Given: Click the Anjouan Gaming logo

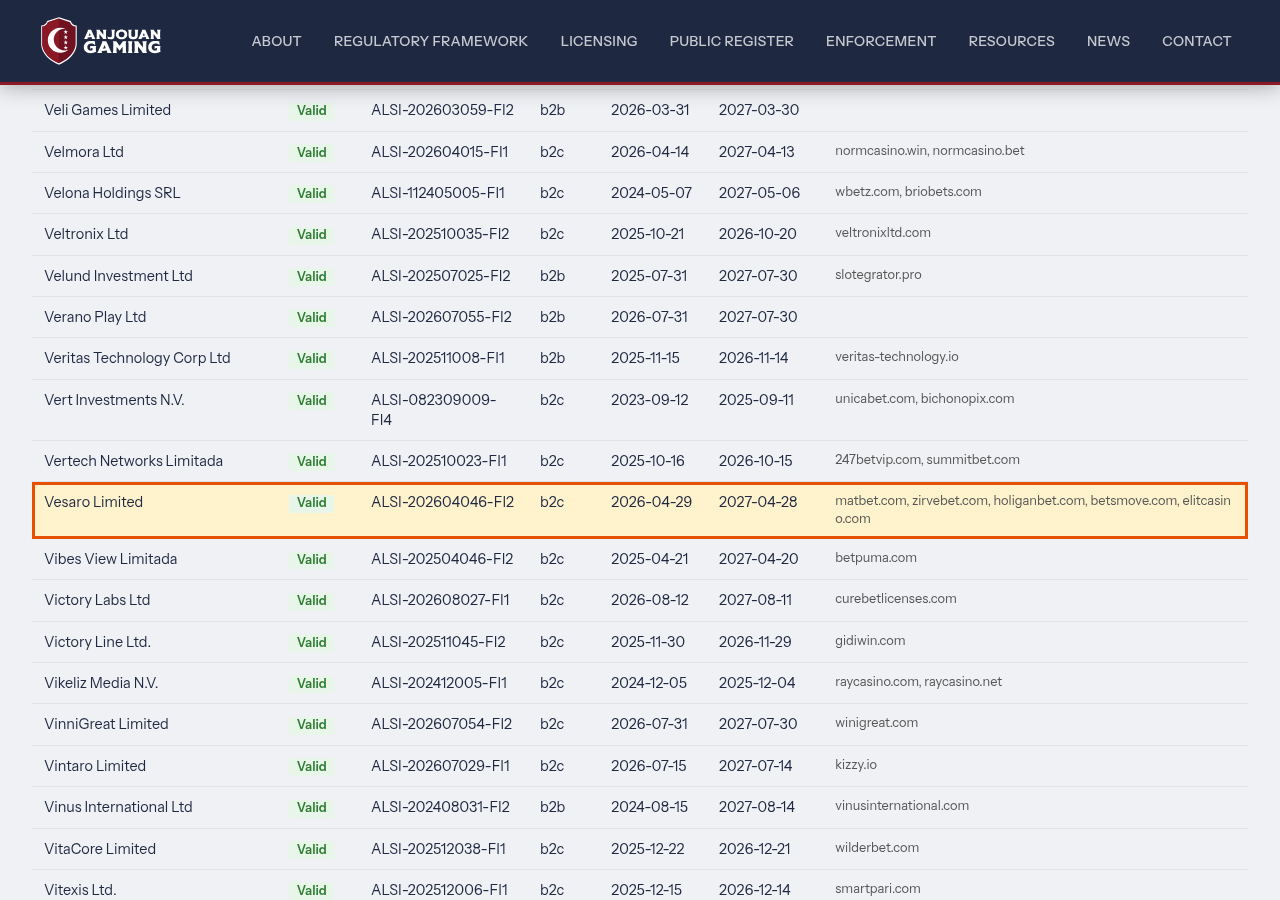Looking at the screenshot, I should coord(101,41).
